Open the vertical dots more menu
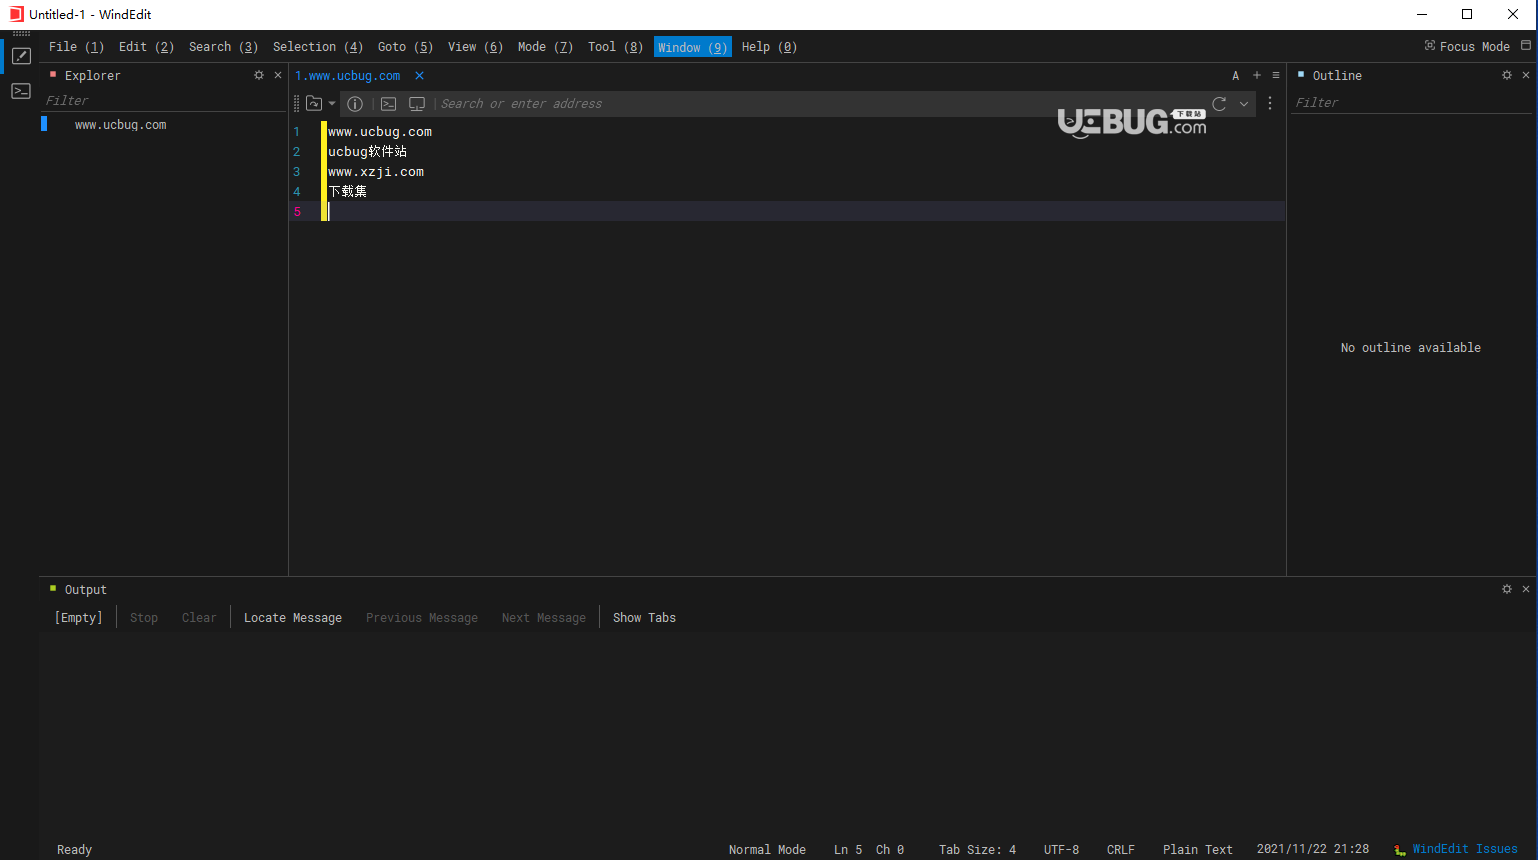 pos(1270,104)
